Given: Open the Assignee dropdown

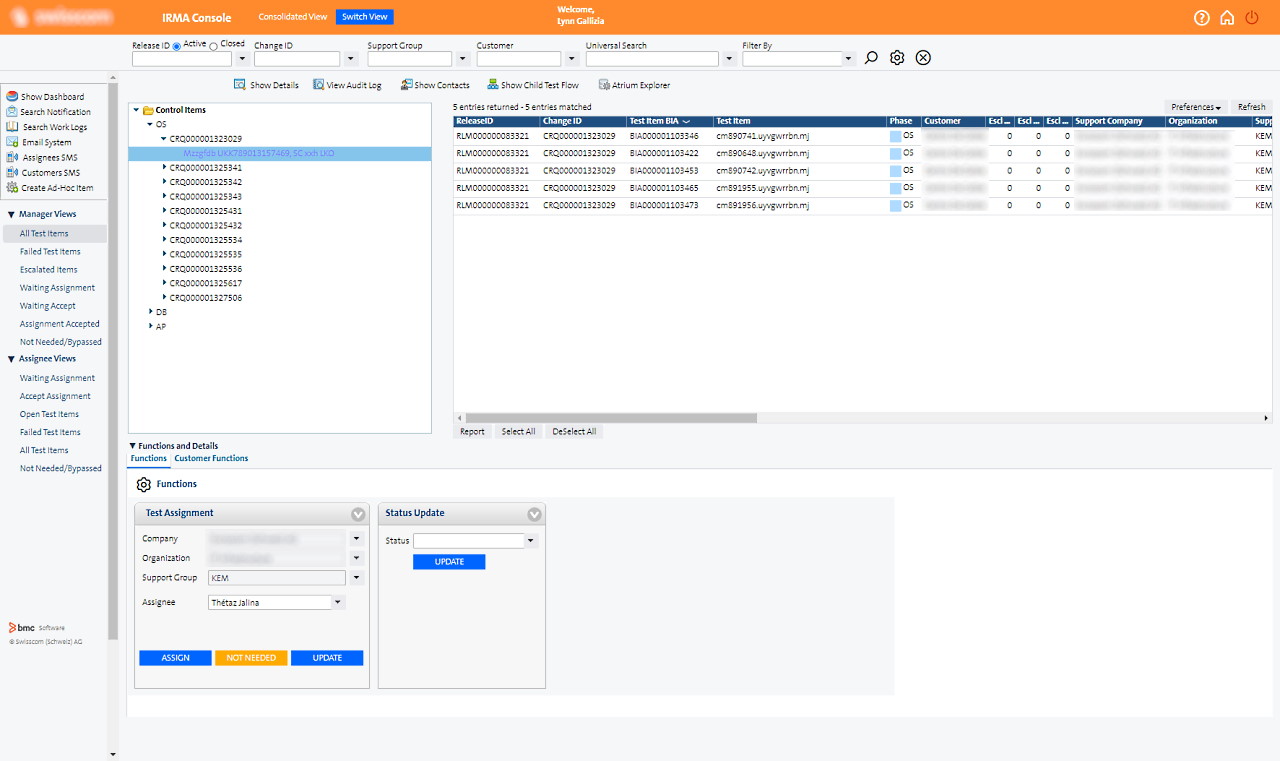Looking at the screenshot, I should [338, 602].
